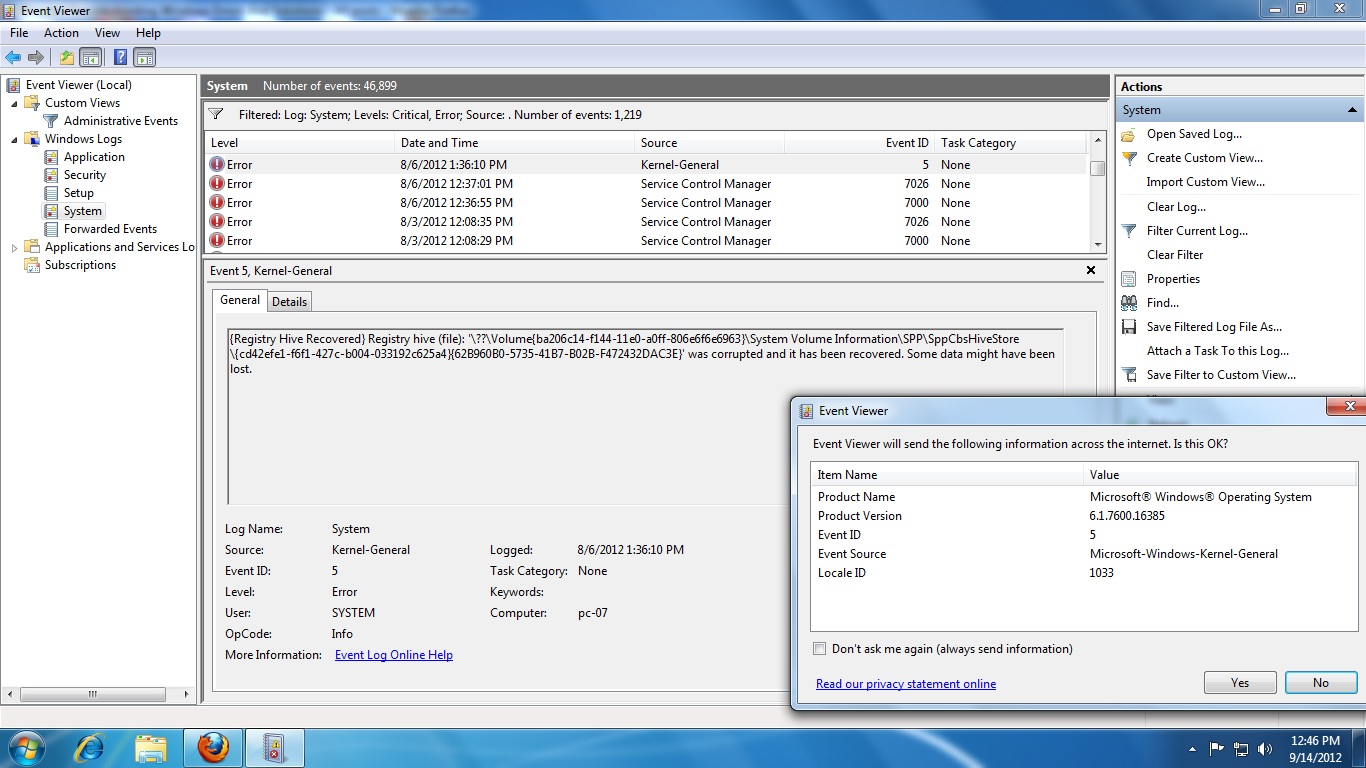Sort events by the Date and Time column header

514,143
